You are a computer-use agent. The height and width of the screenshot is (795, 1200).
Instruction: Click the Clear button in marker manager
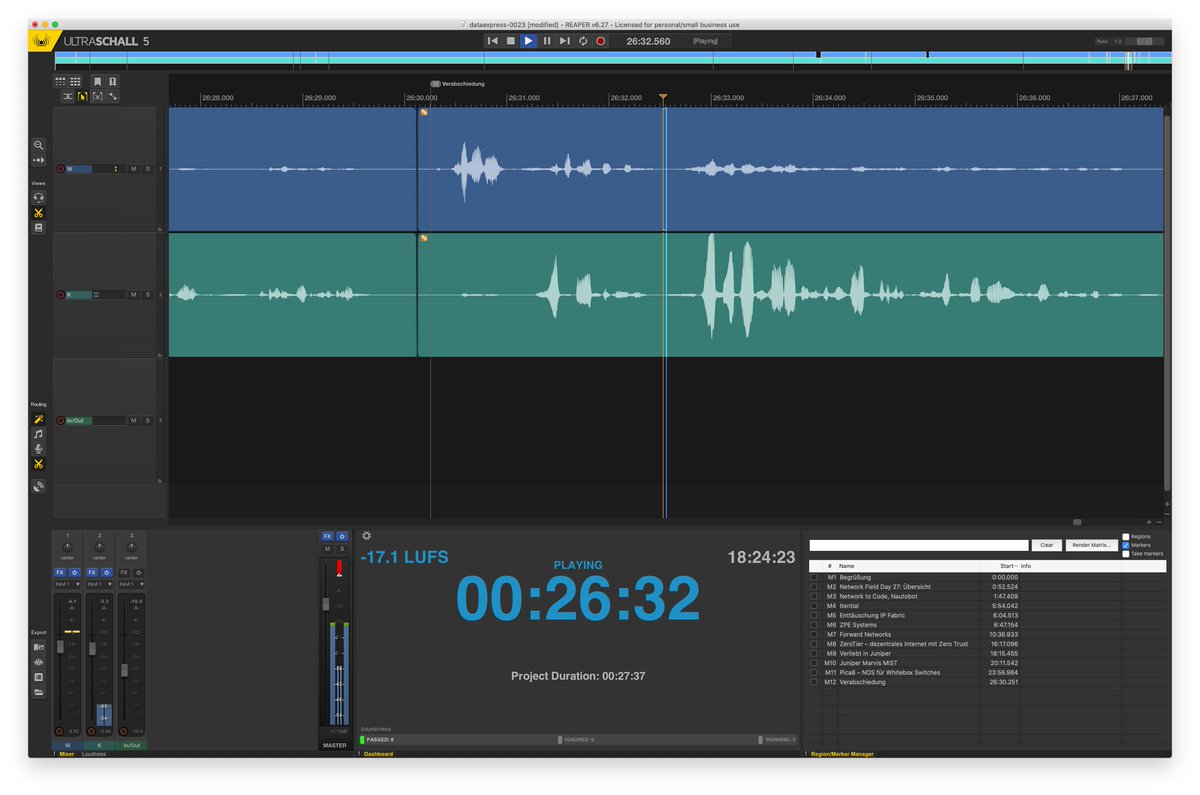[1046, 545]
